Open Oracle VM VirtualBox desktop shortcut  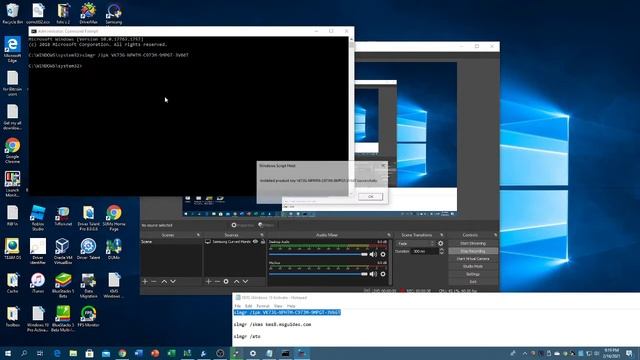point(63,251)
